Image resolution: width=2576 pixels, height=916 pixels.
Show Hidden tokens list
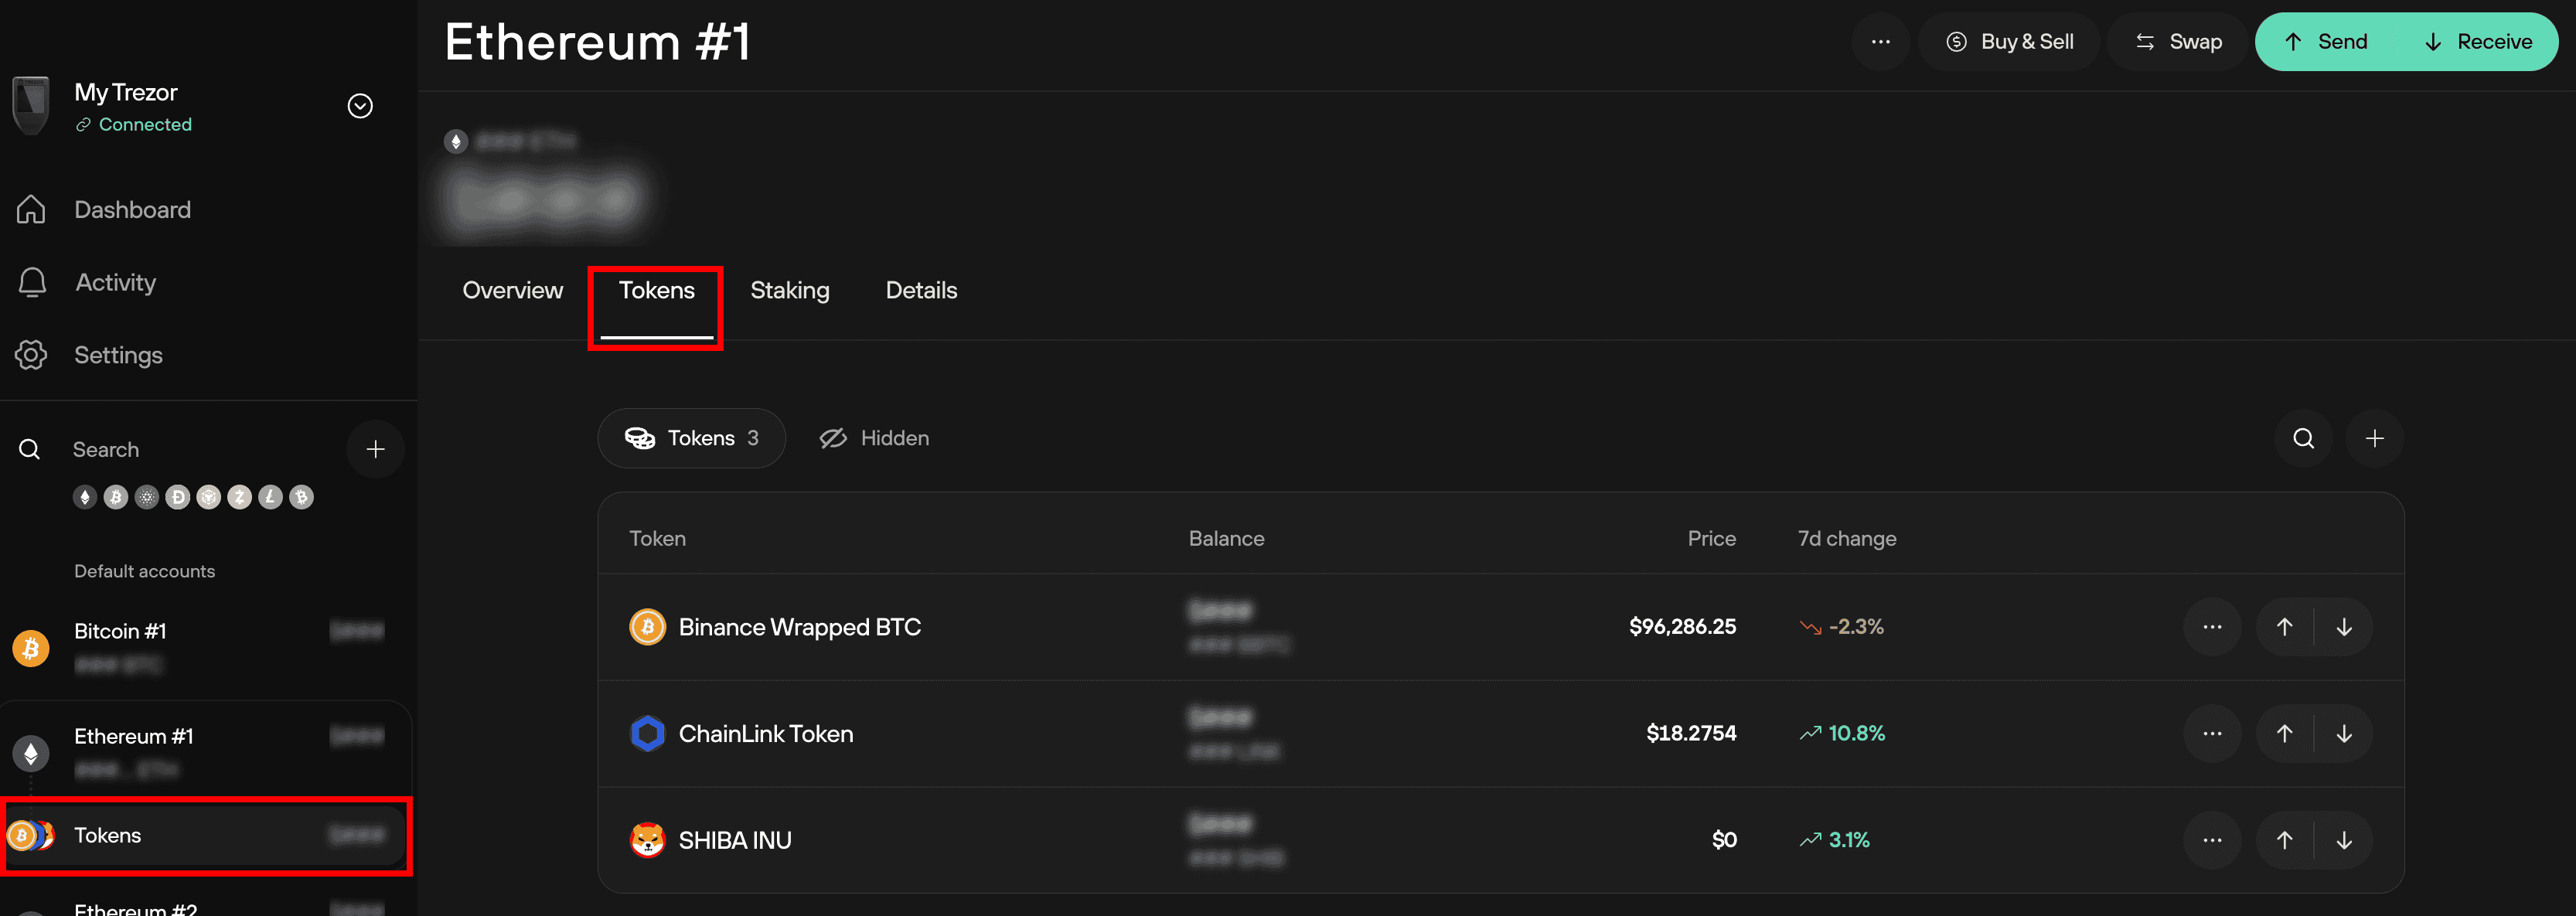coord(874,438)
